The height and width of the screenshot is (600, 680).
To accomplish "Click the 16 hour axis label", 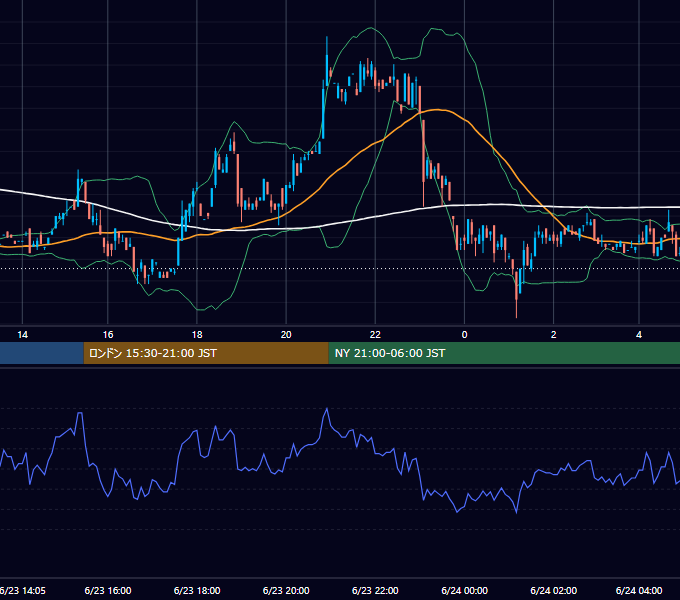I will [108, 335].
